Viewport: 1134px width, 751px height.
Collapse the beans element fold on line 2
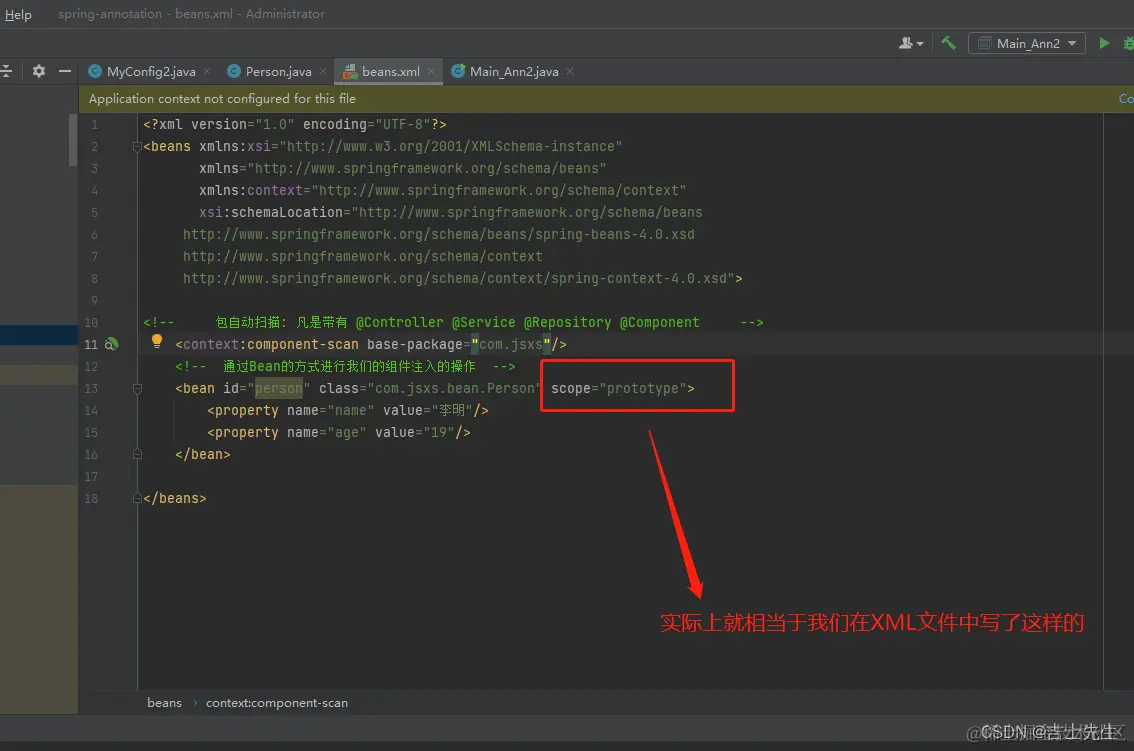coord(137,147)
